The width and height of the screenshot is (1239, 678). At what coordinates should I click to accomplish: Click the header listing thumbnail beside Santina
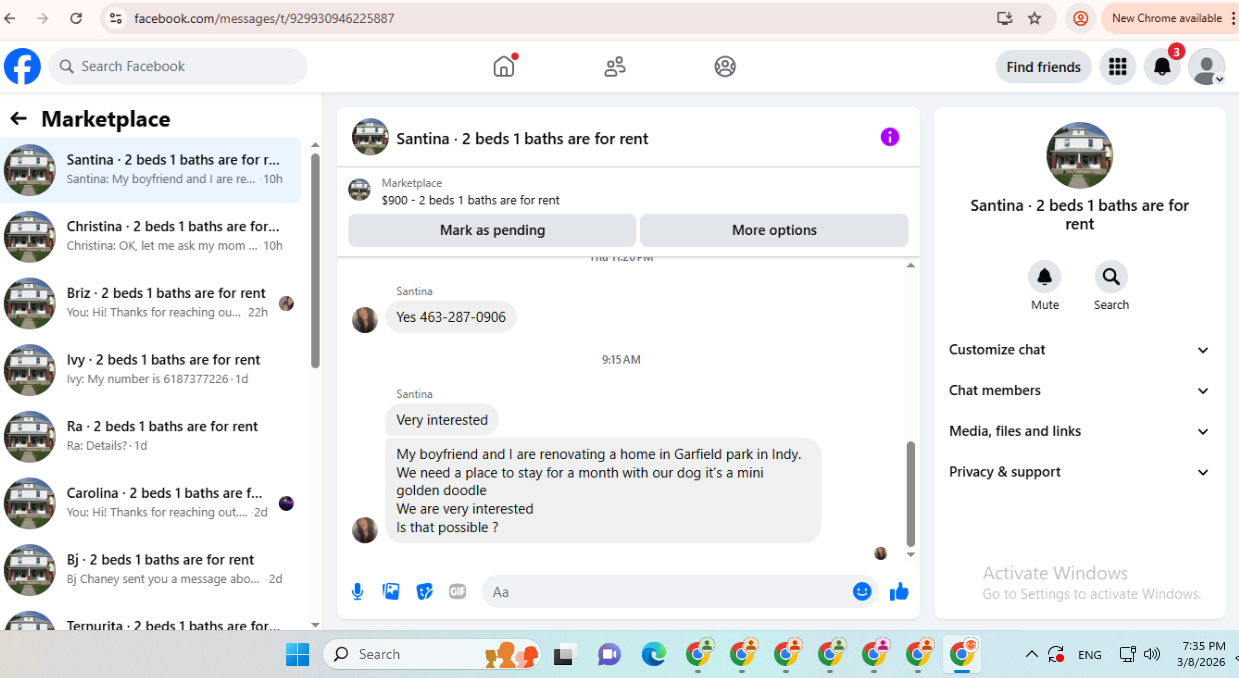[370, 137]
